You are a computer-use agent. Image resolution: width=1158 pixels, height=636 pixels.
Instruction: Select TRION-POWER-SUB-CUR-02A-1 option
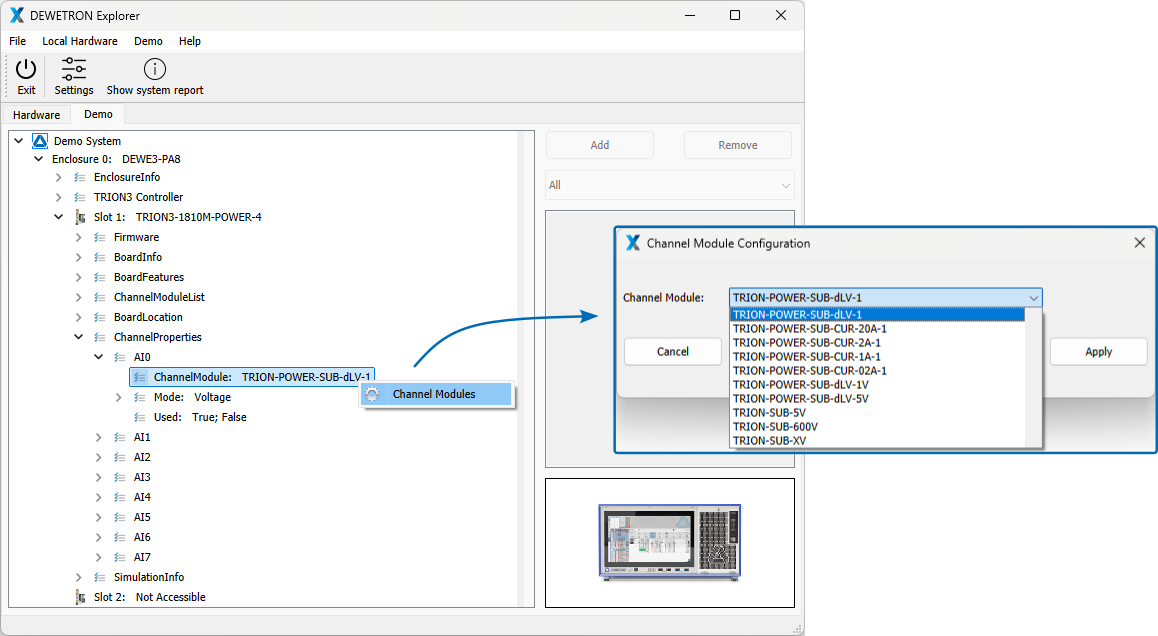click(878, 371)
